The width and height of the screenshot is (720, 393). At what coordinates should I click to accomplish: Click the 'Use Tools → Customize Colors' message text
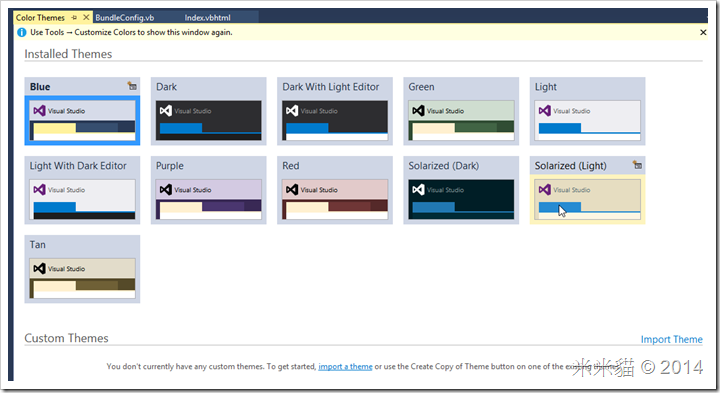tap(131, 32)
